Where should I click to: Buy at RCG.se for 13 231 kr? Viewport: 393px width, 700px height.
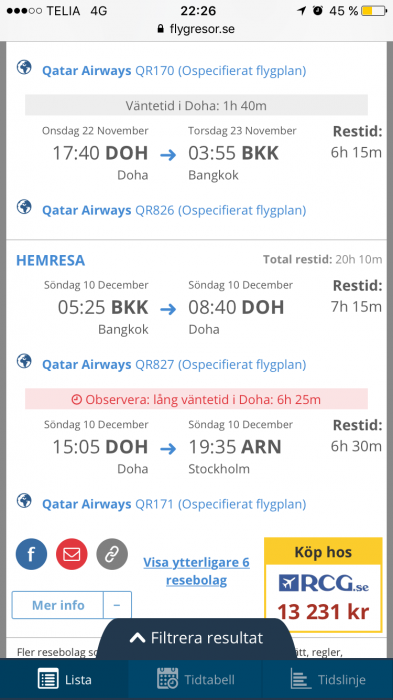click(323, 584)
